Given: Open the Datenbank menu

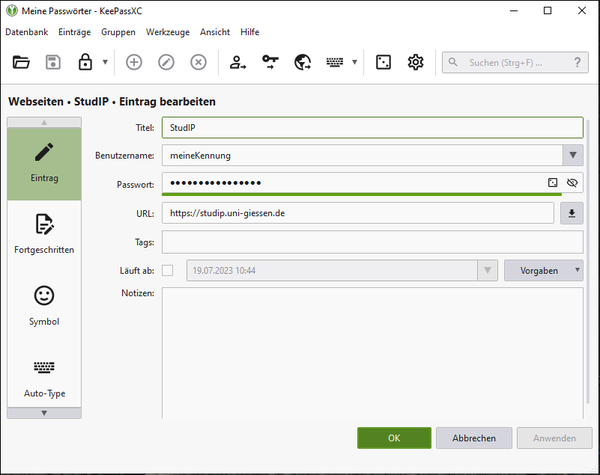Looking at the screenshot, I should [27, 32].
